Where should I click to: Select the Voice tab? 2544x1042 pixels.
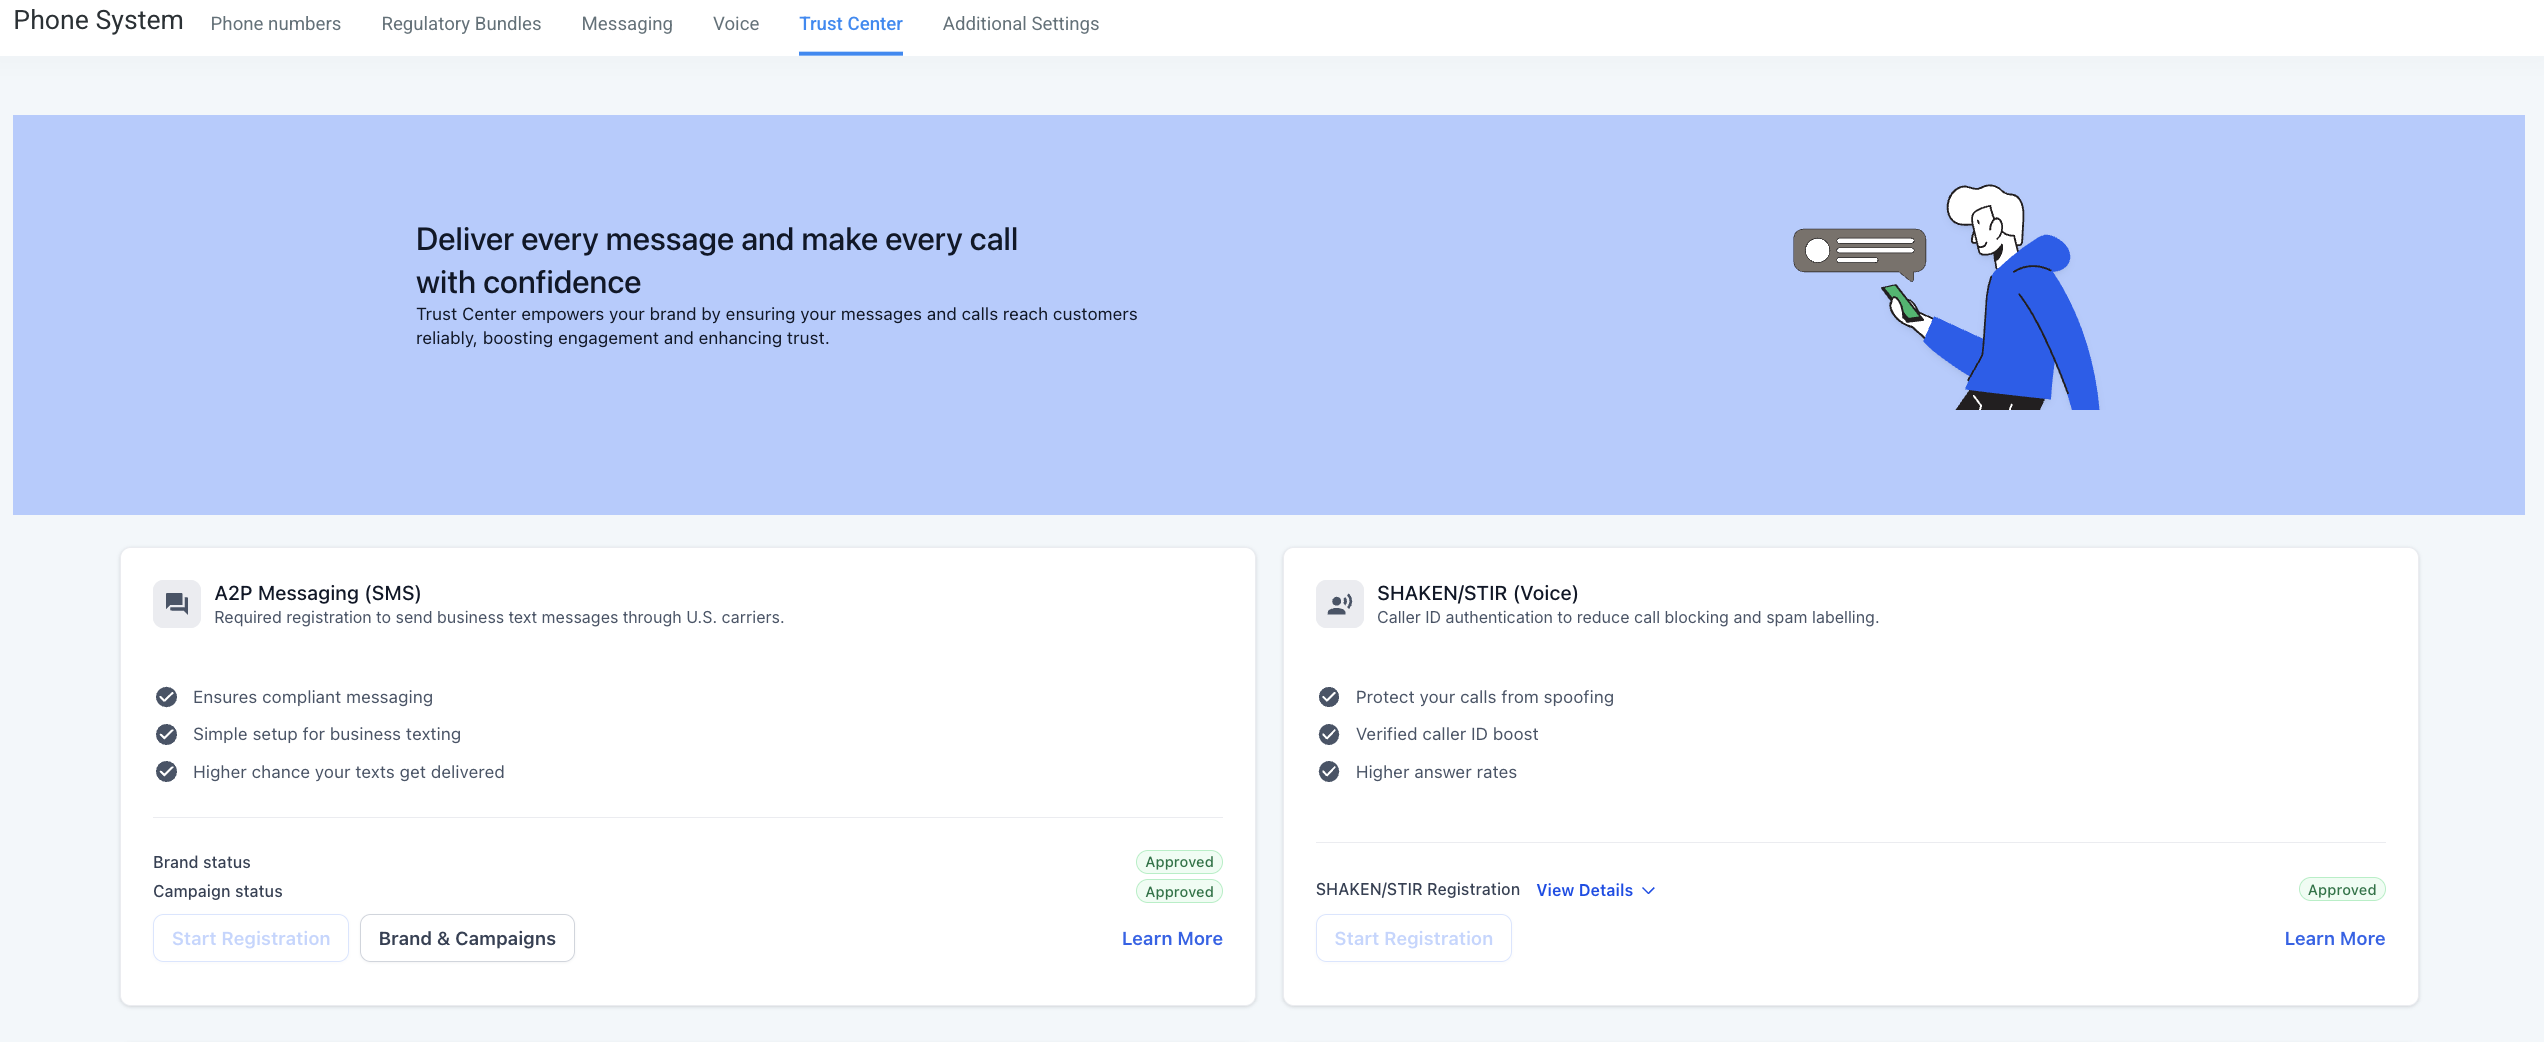(736, 24)
